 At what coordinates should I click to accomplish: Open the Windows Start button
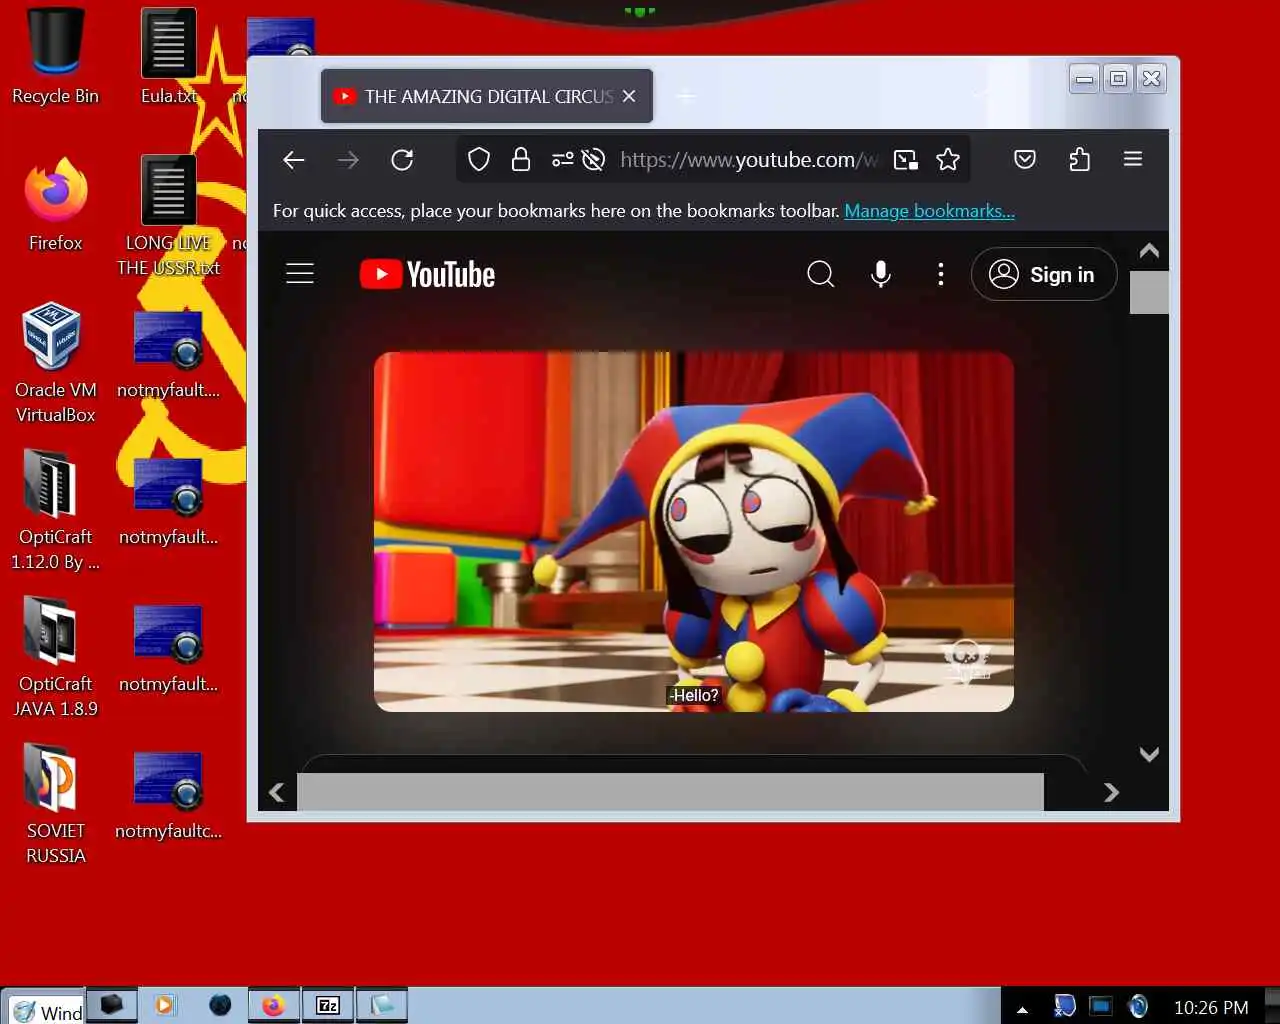click(x=44, y=1008)
